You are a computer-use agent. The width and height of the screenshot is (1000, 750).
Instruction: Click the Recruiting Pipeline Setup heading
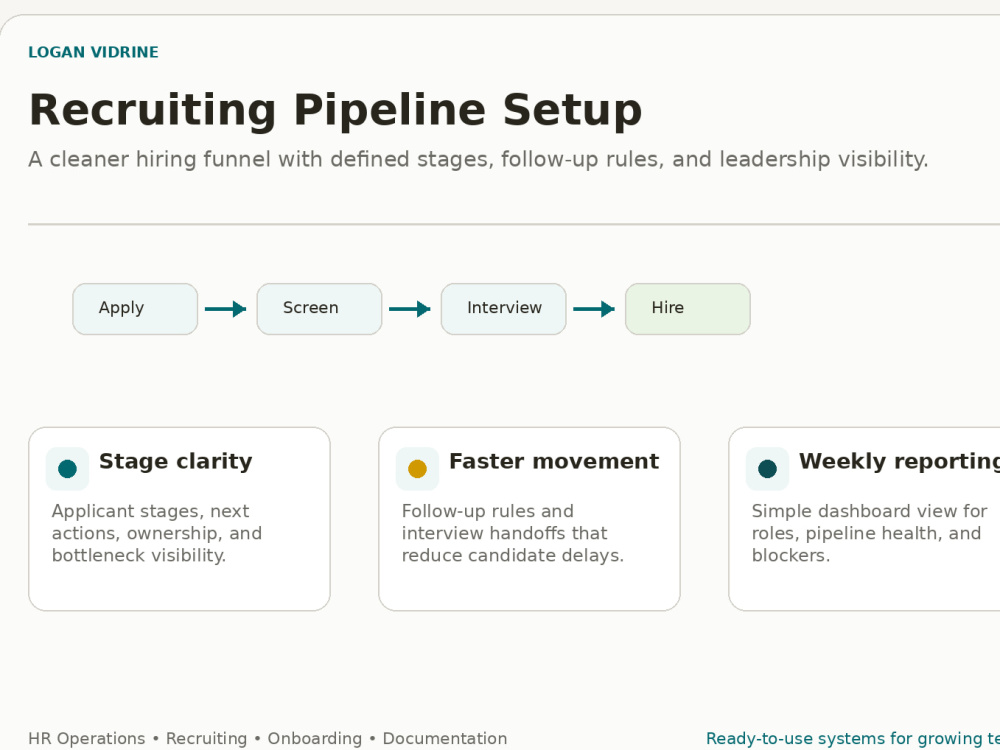pyautogui.click(x=335, y=110)
